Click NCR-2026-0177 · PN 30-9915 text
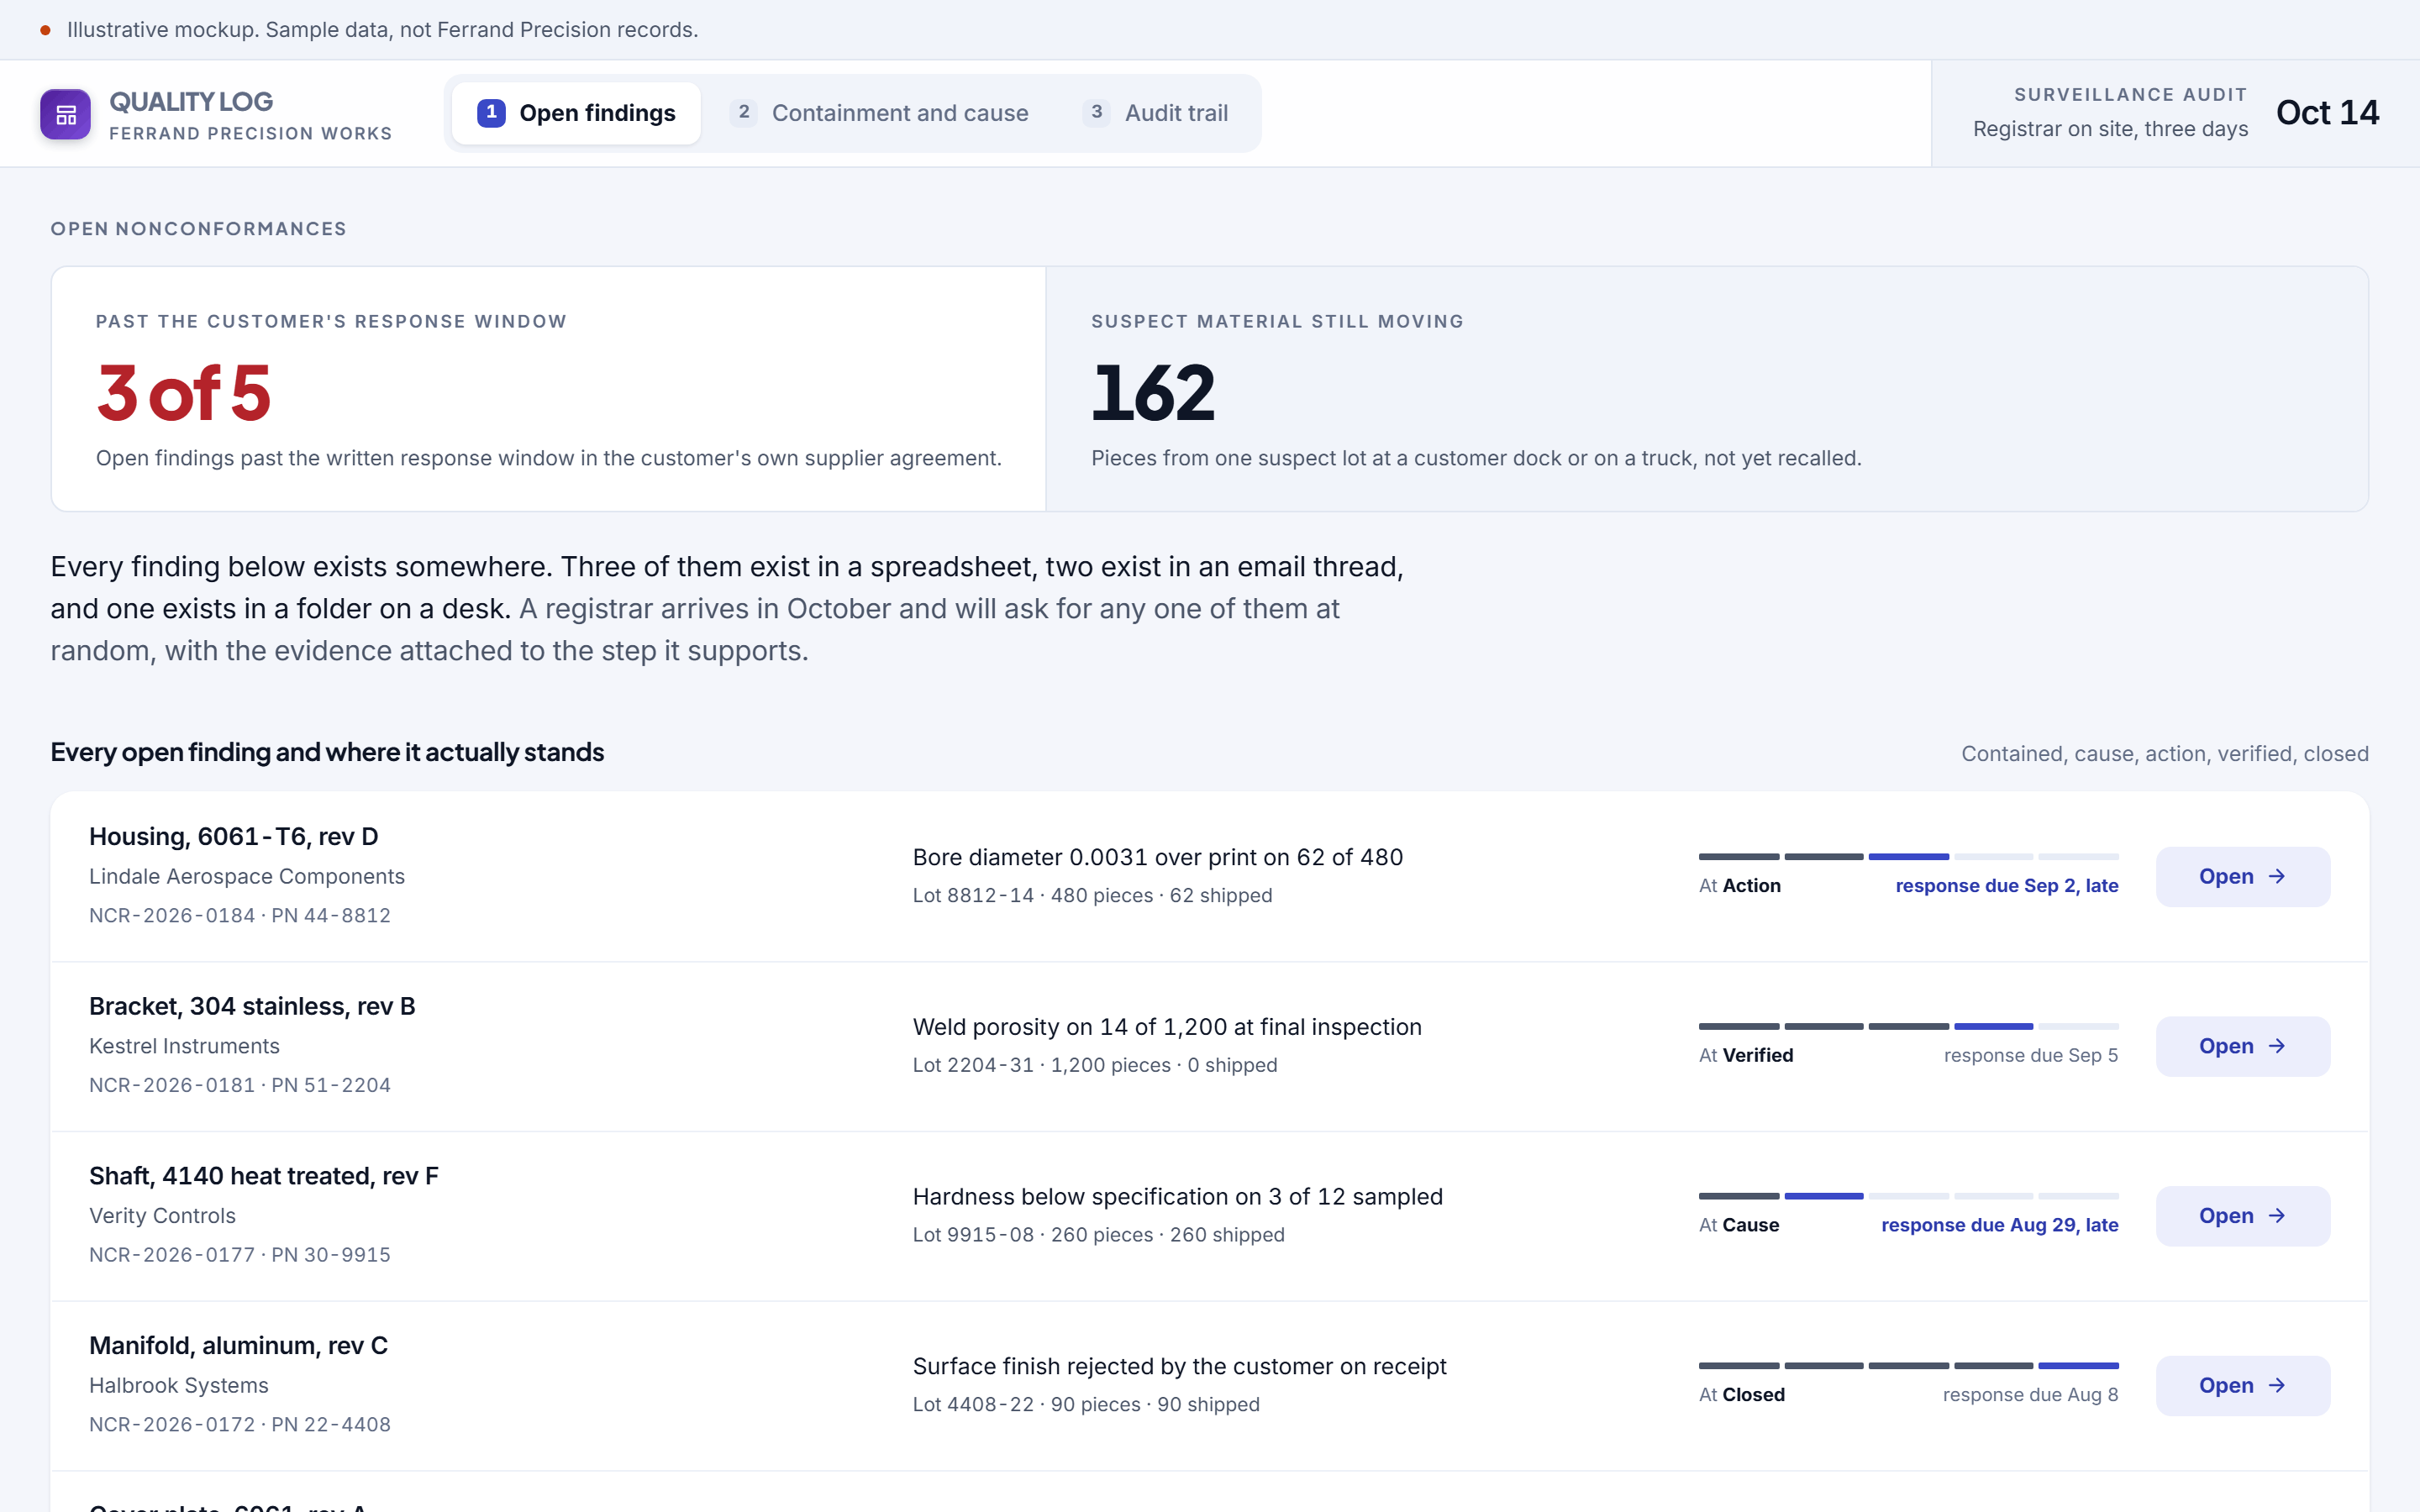This screenshot has width=2420, height=1512. 240,1255
